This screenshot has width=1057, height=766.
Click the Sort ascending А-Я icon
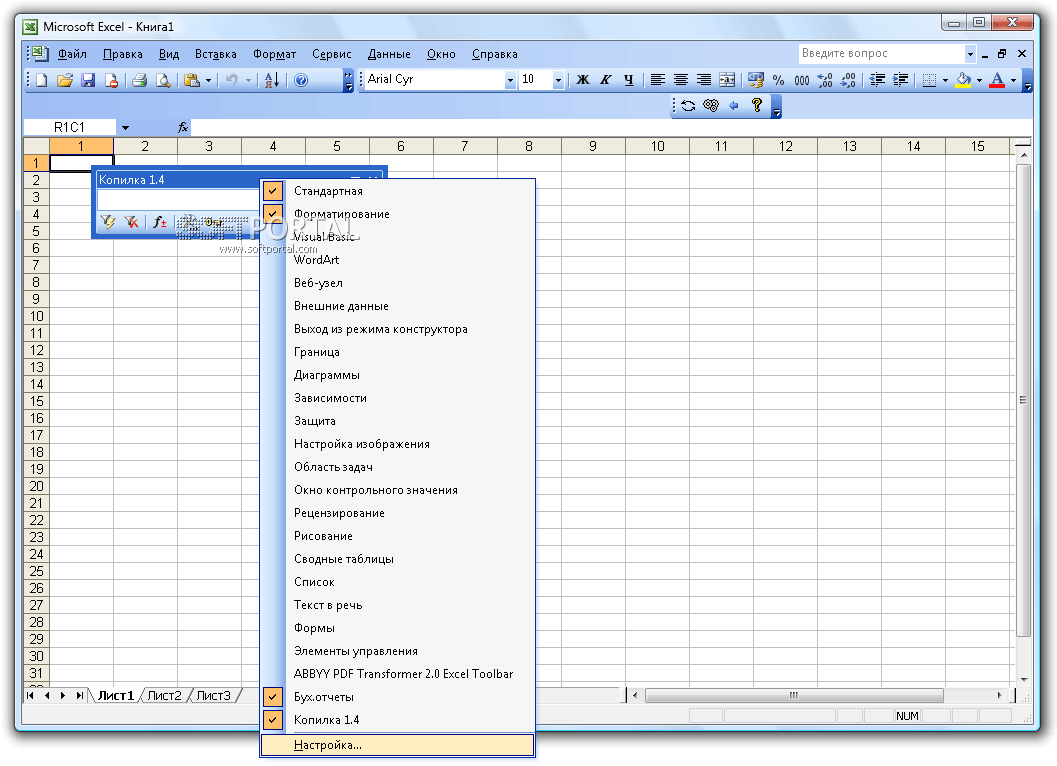(x=272, y=80)
